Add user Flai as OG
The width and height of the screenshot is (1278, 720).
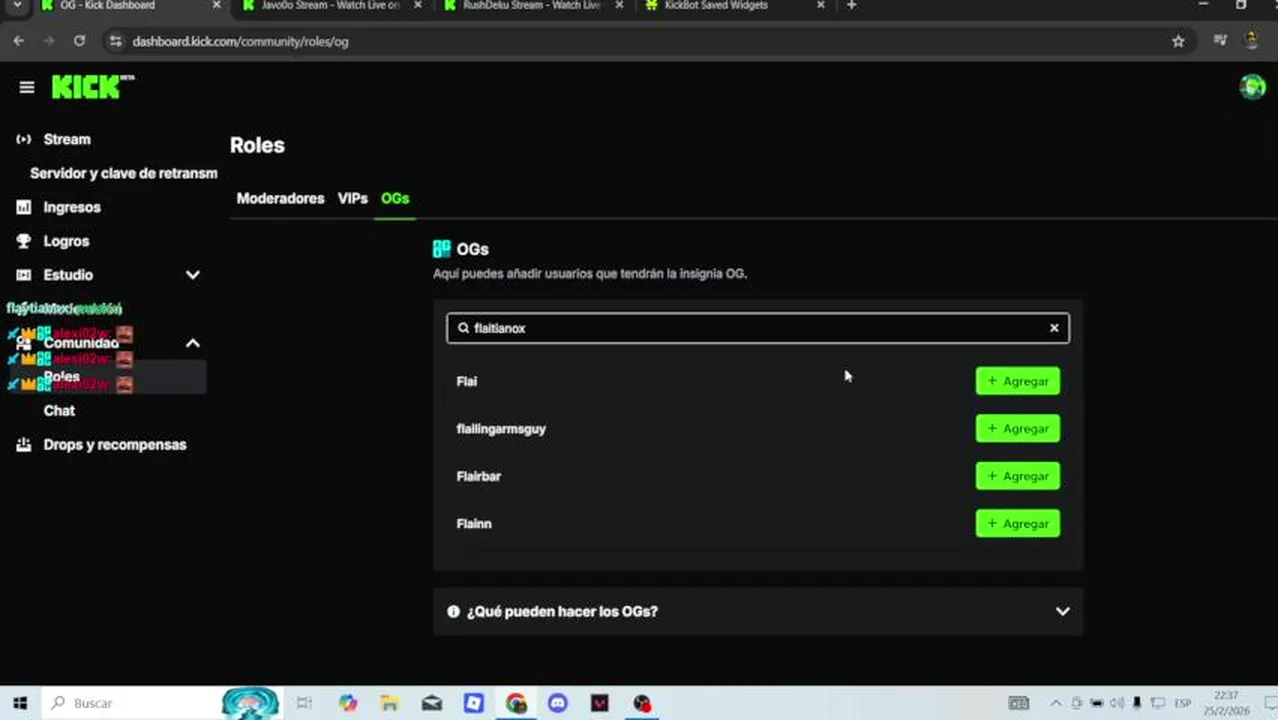(x=1018, y=381)
